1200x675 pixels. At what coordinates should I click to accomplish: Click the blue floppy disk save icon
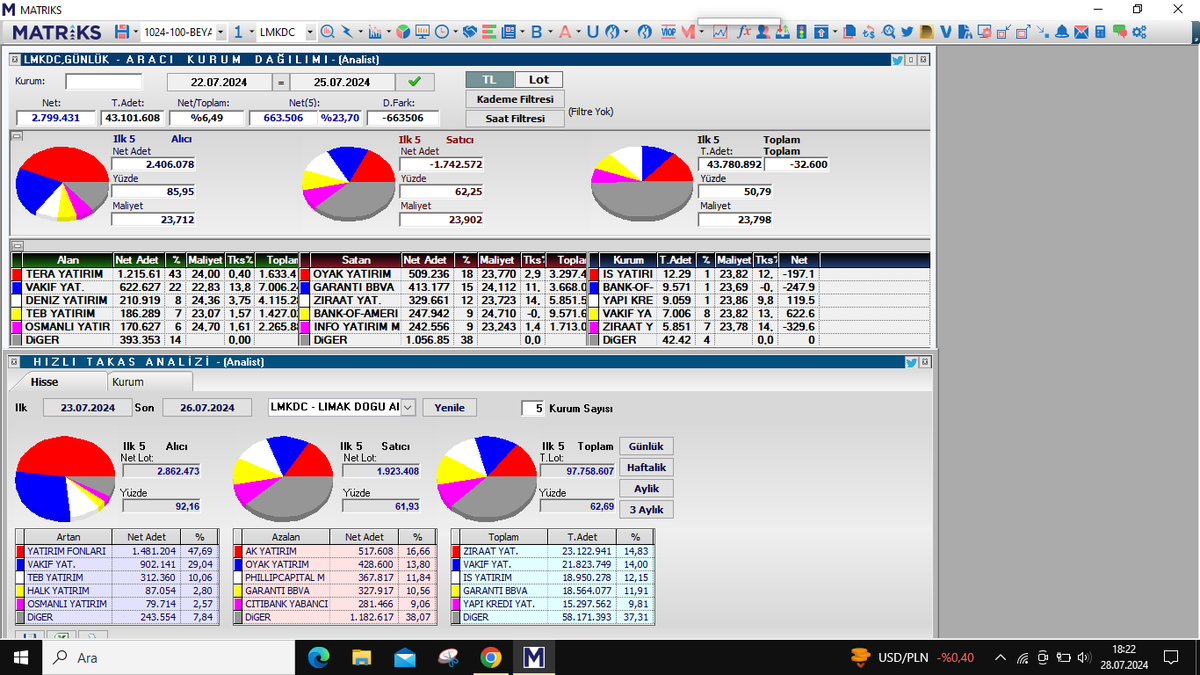121,32
